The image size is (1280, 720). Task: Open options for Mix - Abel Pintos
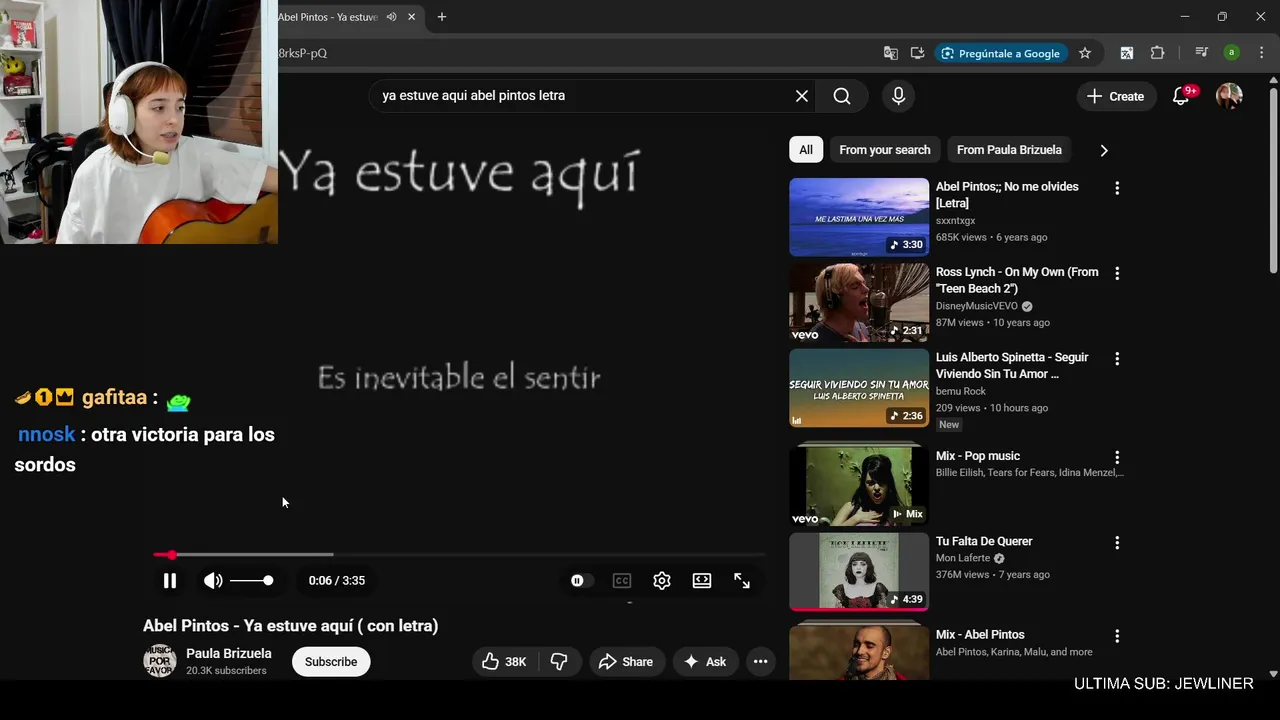1117,635
